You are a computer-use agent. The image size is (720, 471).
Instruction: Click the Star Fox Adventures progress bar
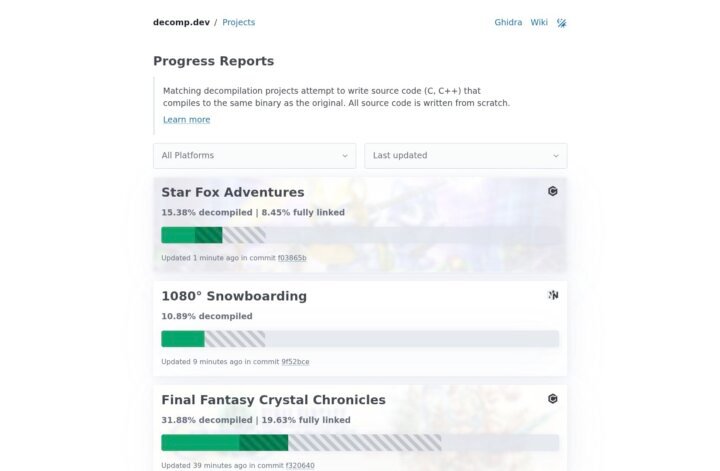point(360,235)
